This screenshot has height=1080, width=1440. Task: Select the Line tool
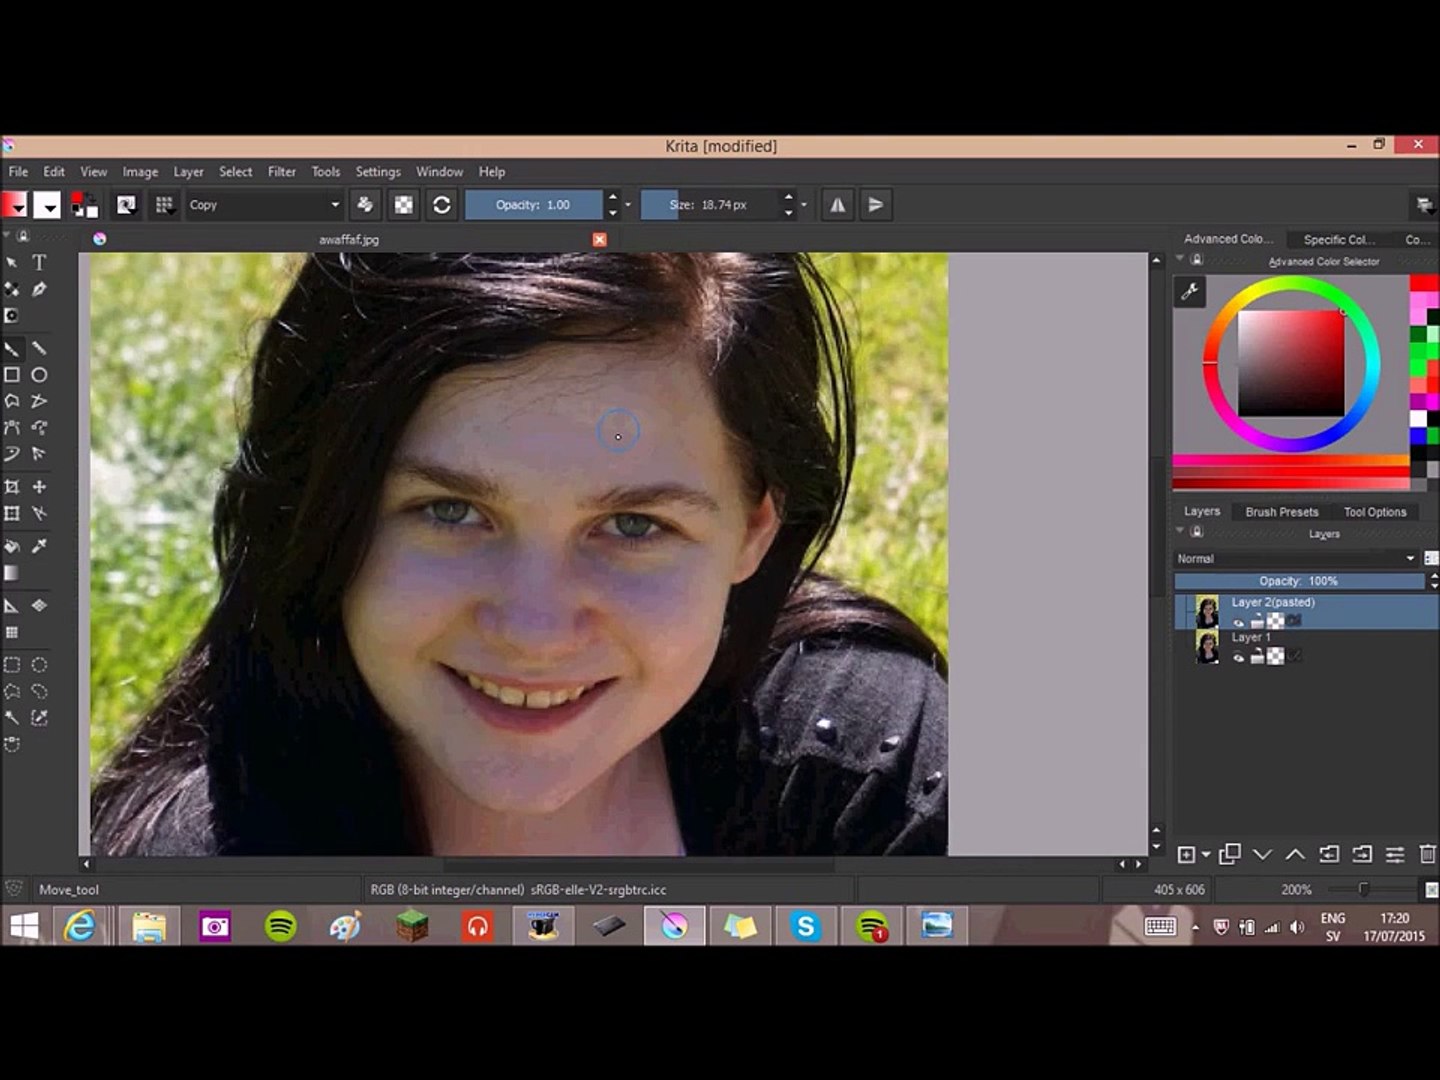tap(39, 348)
